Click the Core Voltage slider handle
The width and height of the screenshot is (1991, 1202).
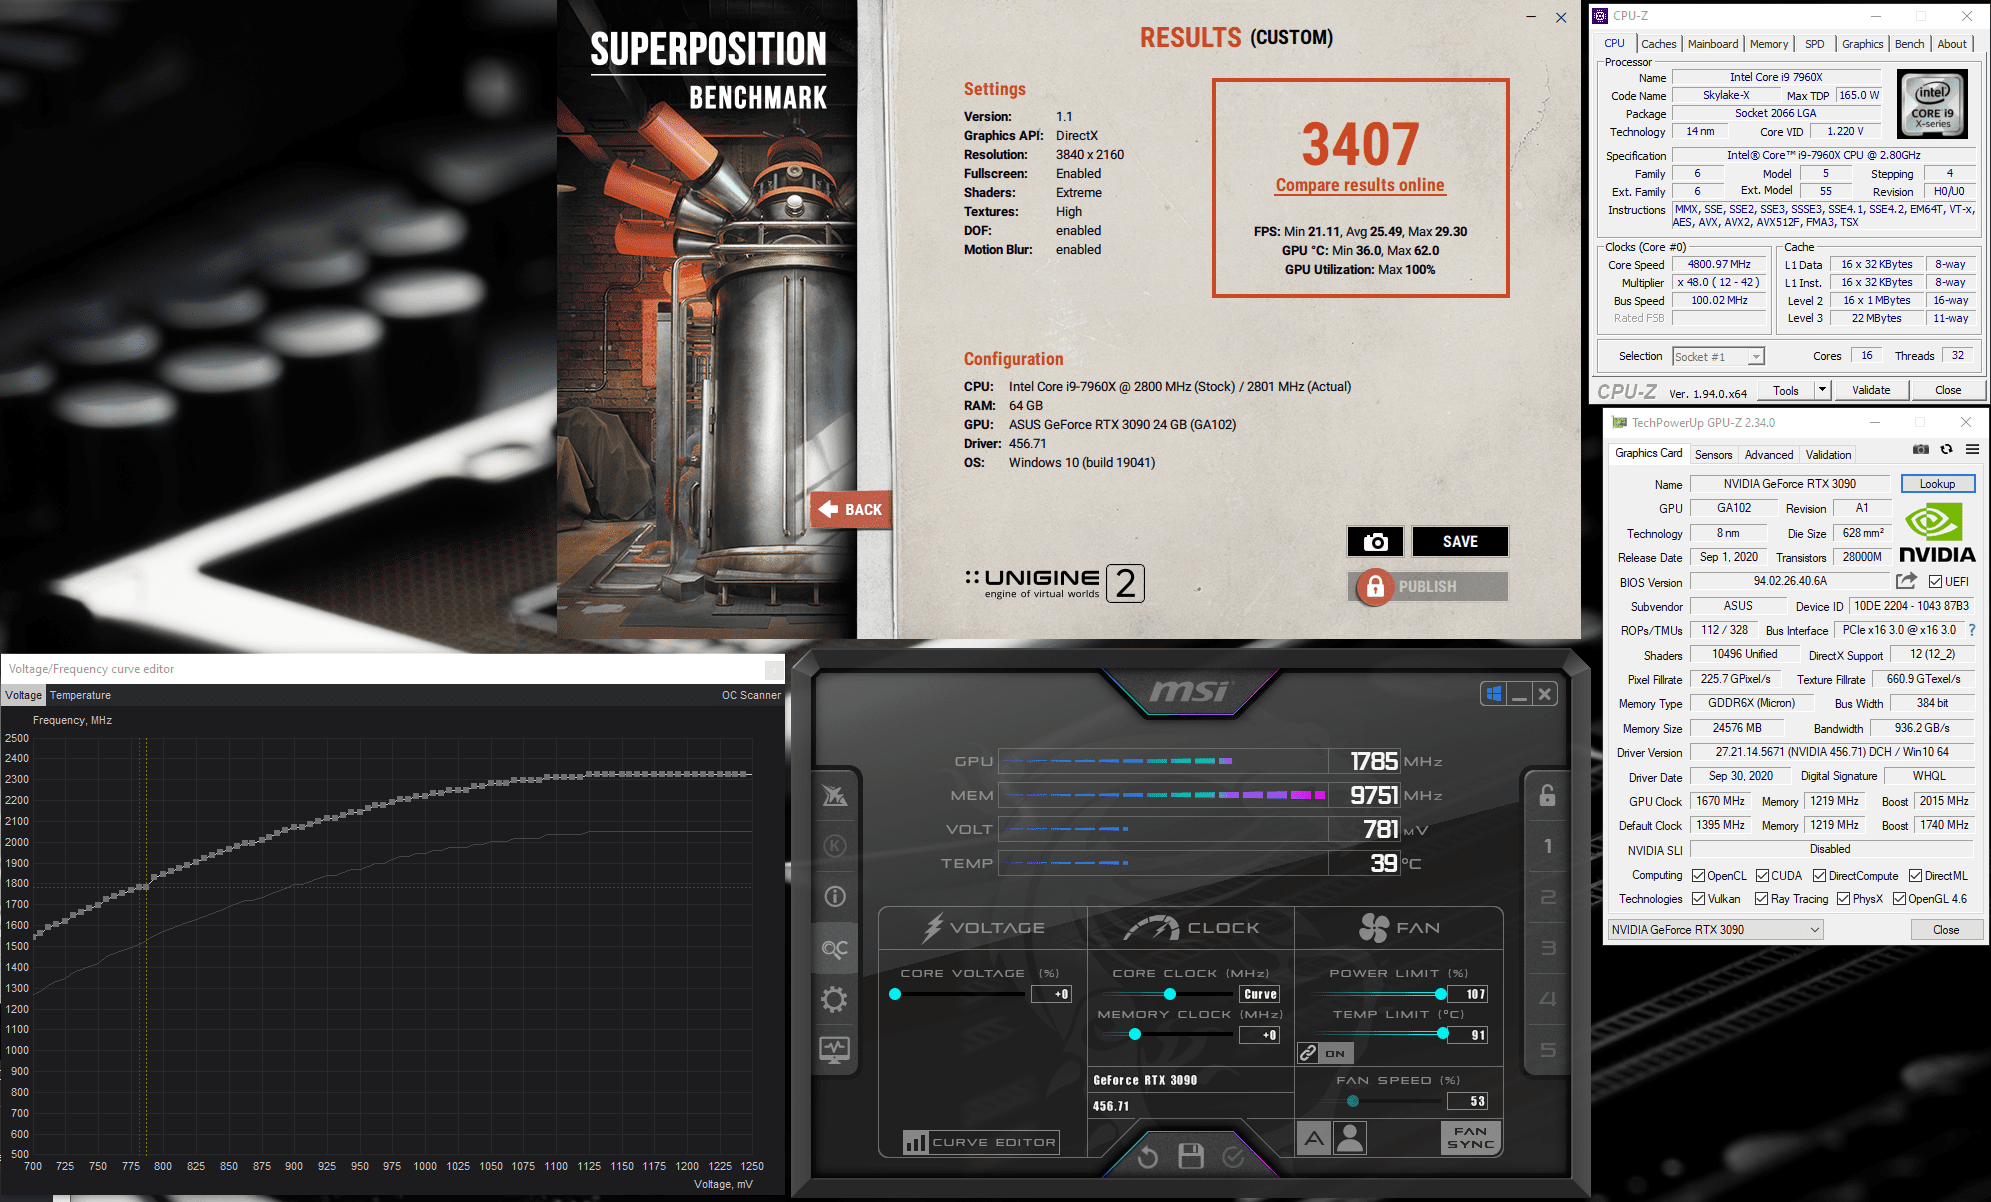(895, 994)
